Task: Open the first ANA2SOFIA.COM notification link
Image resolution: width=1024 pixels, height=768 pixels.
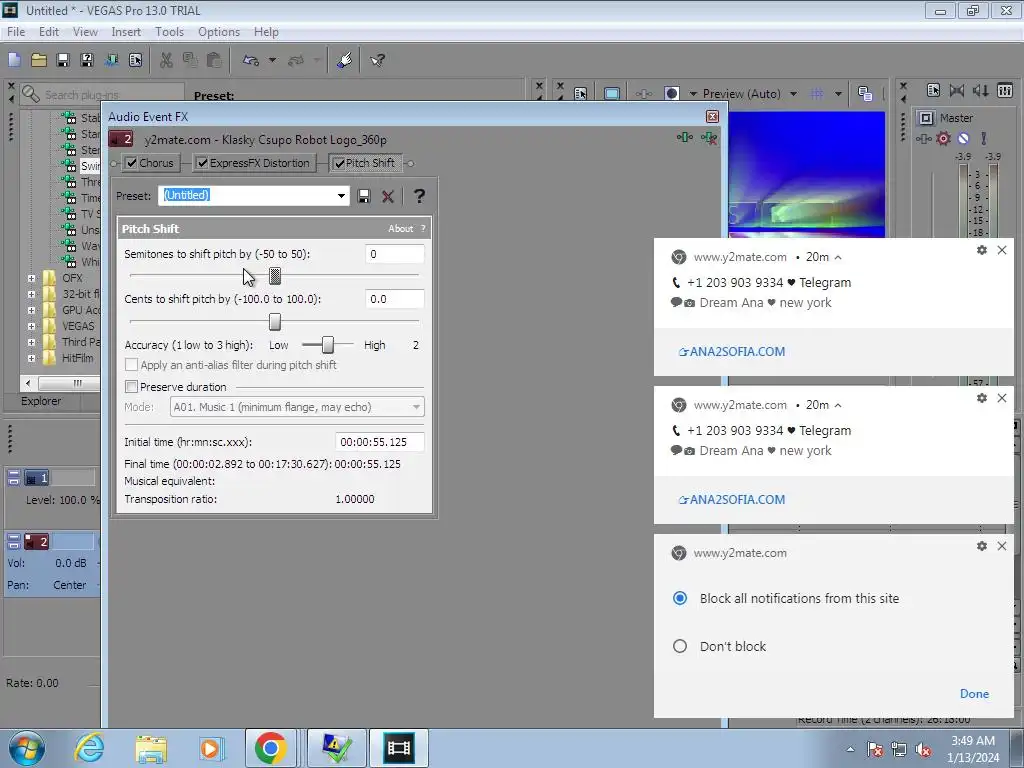Action: tap(732, 351)
